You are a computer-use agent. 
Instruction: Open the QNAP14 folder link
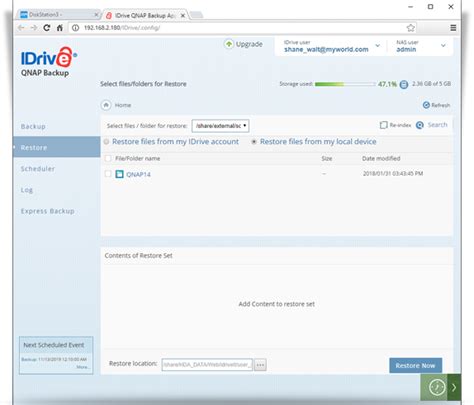(x=138, y=174)
